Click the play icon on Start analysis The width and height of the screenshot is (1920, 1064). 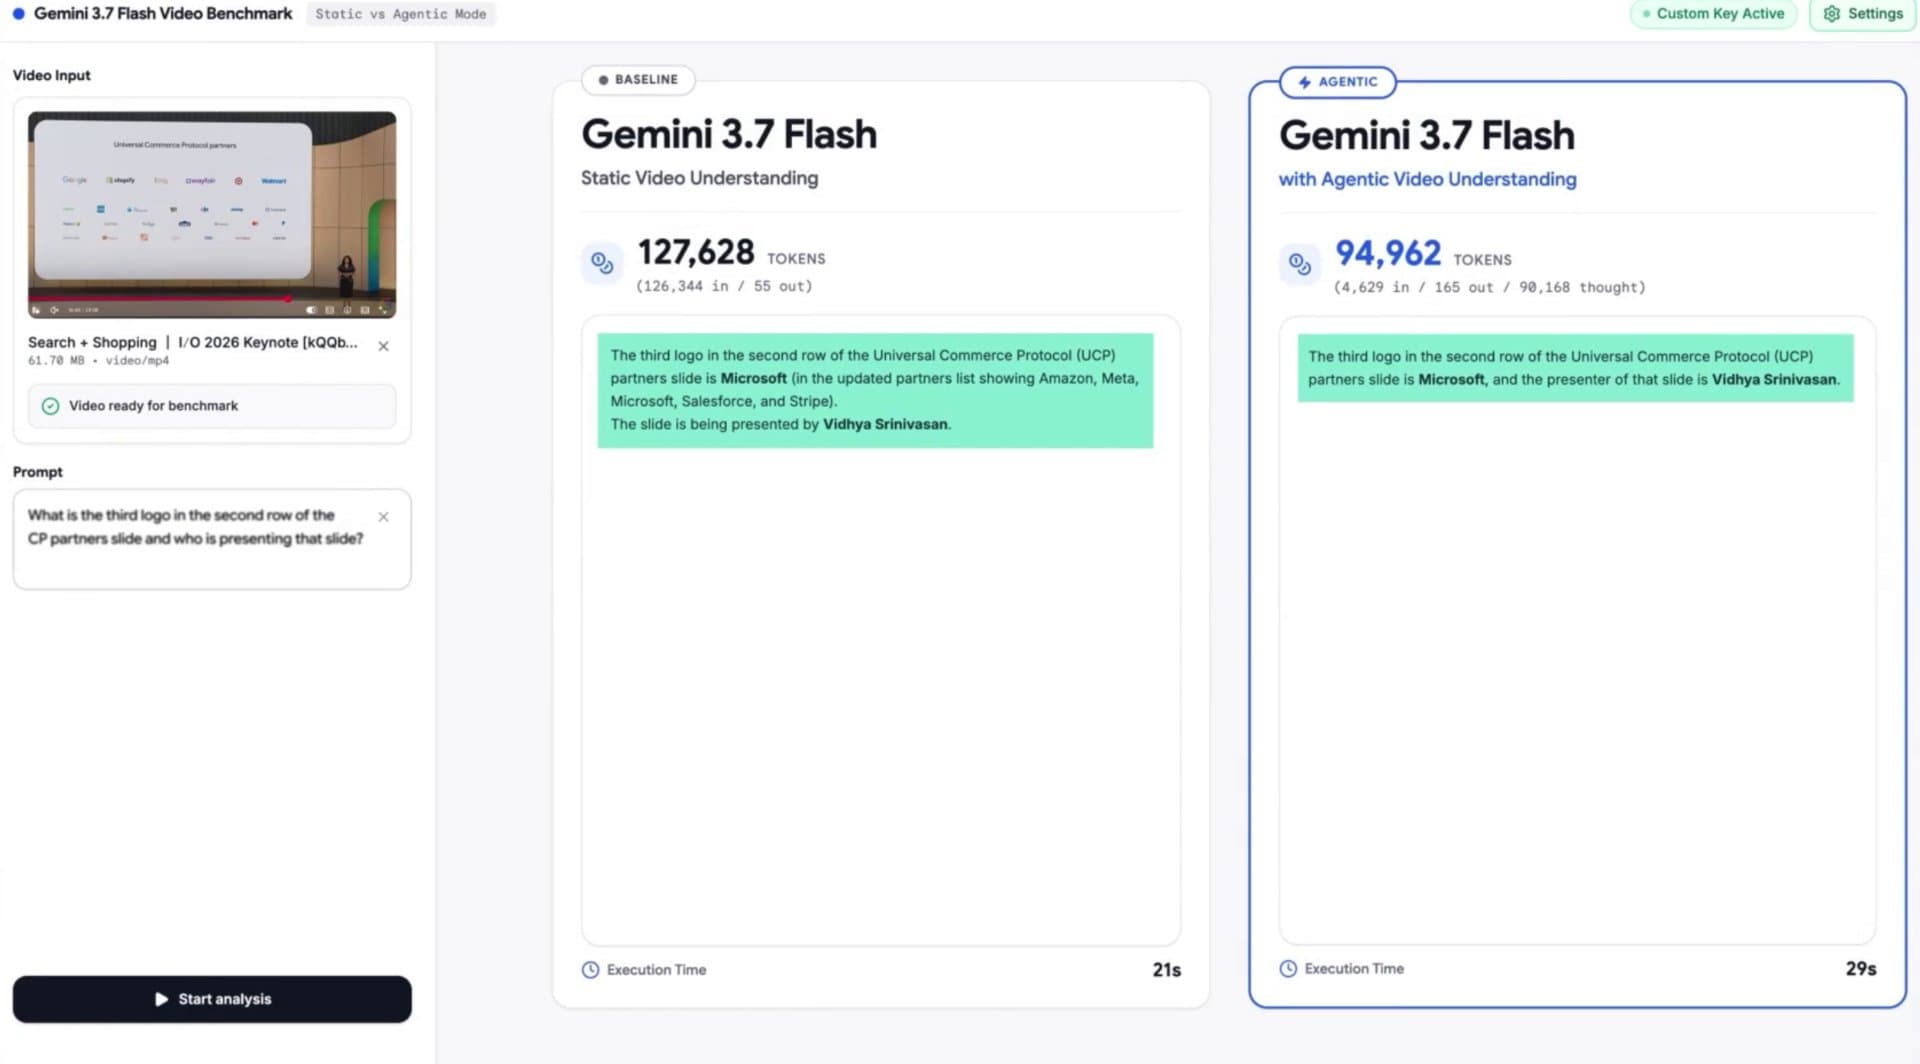pyautogui.click(x=162, y=999)
